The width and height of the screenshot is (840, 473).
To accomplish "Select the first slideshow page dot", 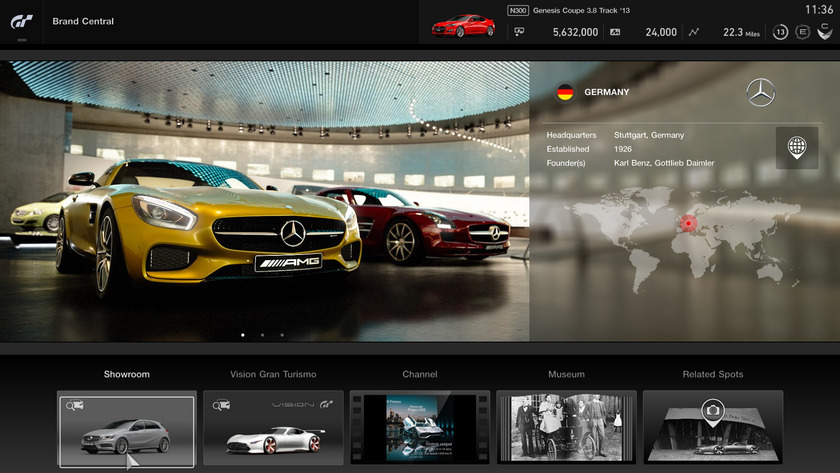I will coord(243,335).
